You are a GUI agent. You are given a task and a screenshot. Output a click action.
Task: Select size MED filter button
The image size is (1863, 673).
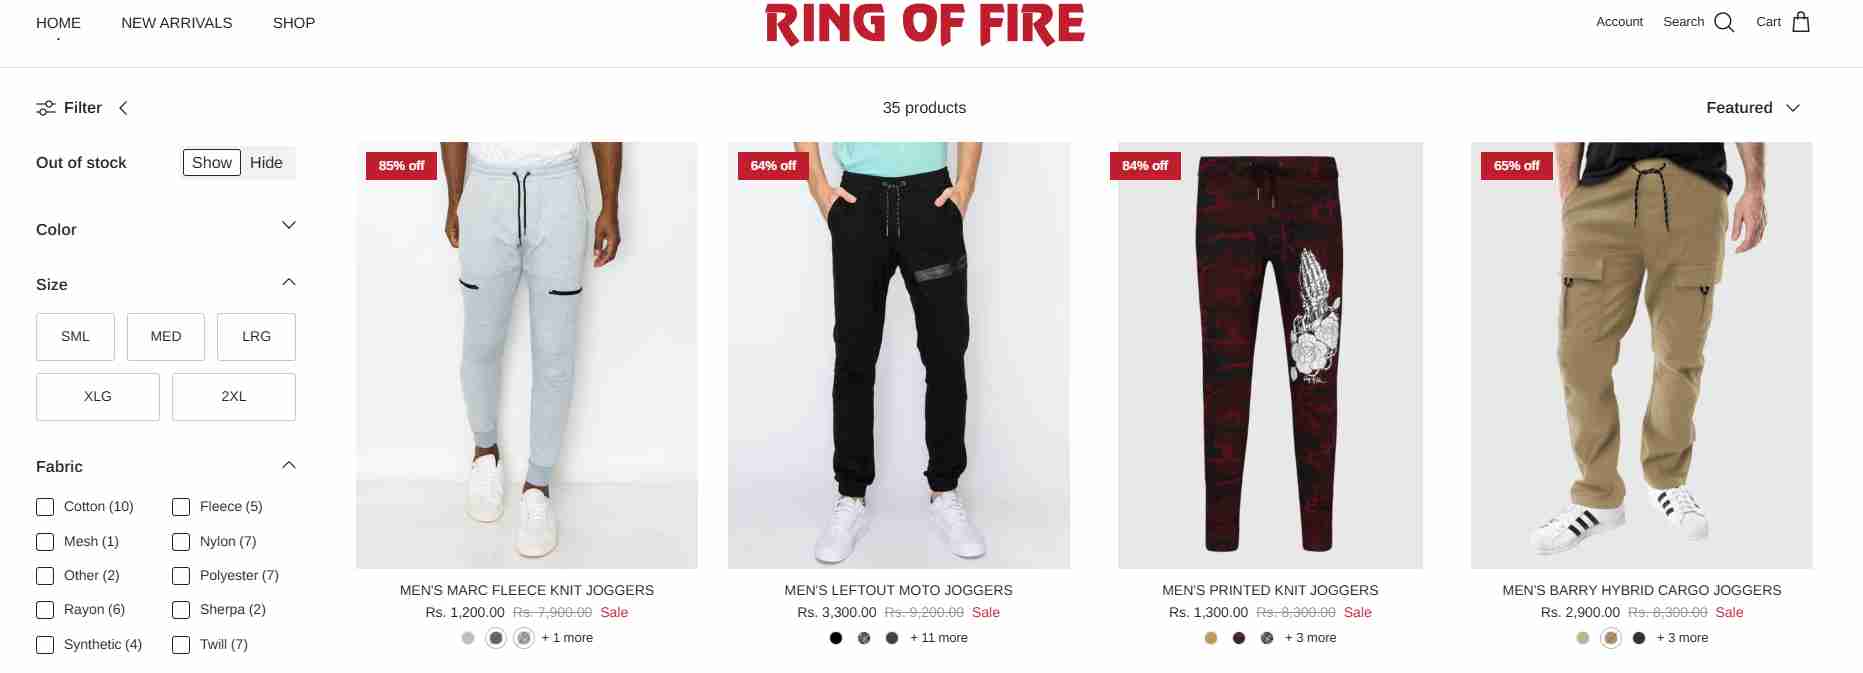coord(166,337)
